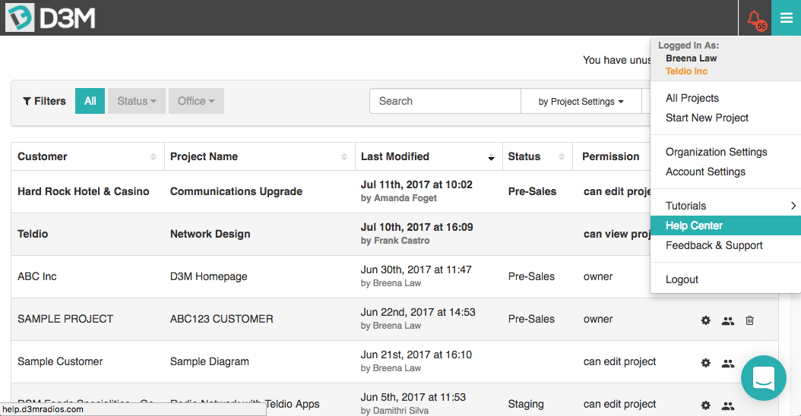
Task: Click the Jul 11th, 2017 at 10:02 date
Action: [416, 184]
